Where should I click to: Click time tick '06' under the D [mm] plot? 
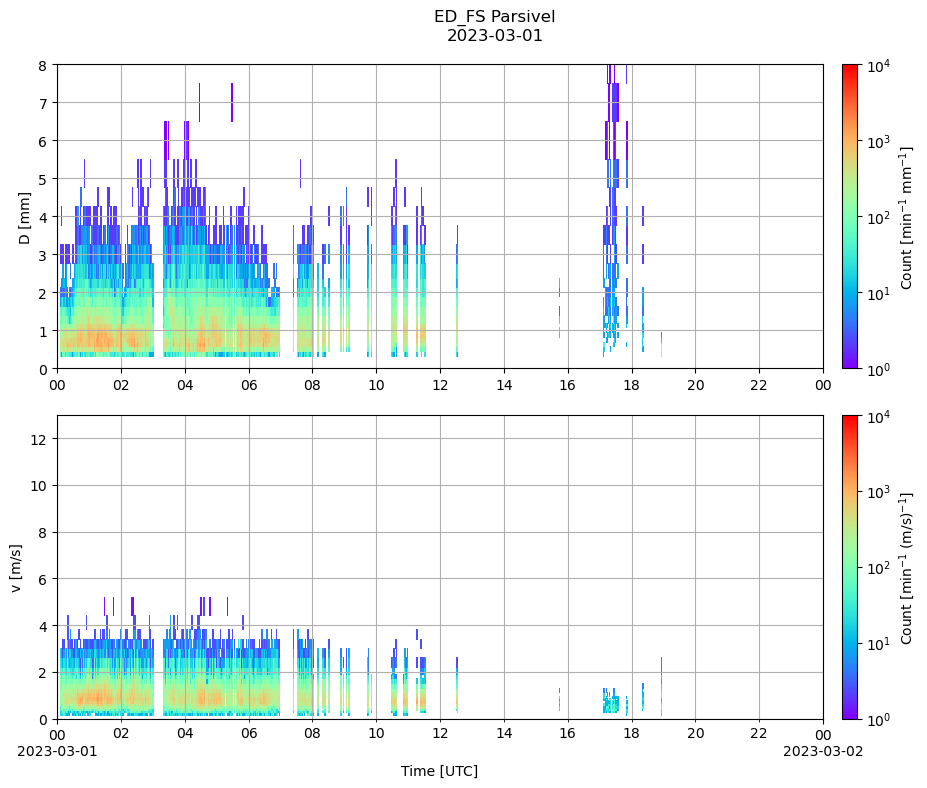(249, 385)
